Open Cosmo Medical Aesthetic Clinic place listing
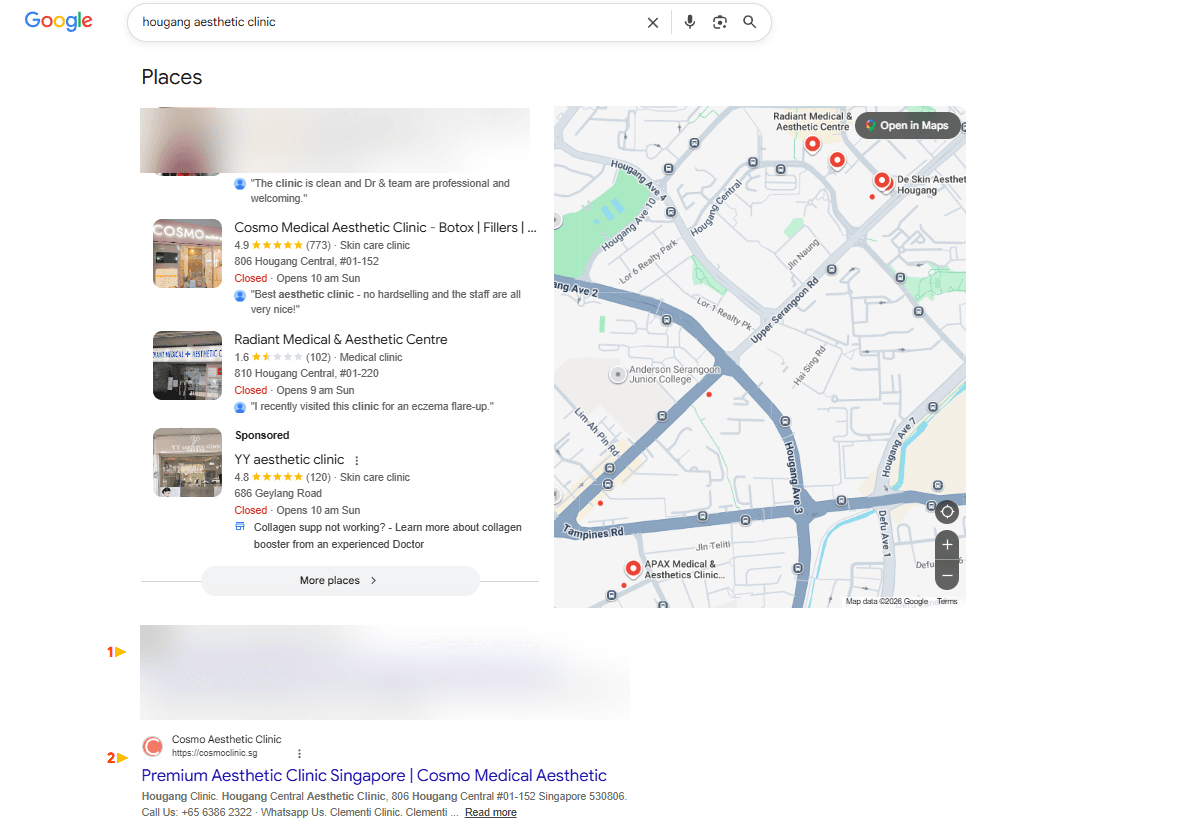The image size is (1200, 828). pos(385,228)
